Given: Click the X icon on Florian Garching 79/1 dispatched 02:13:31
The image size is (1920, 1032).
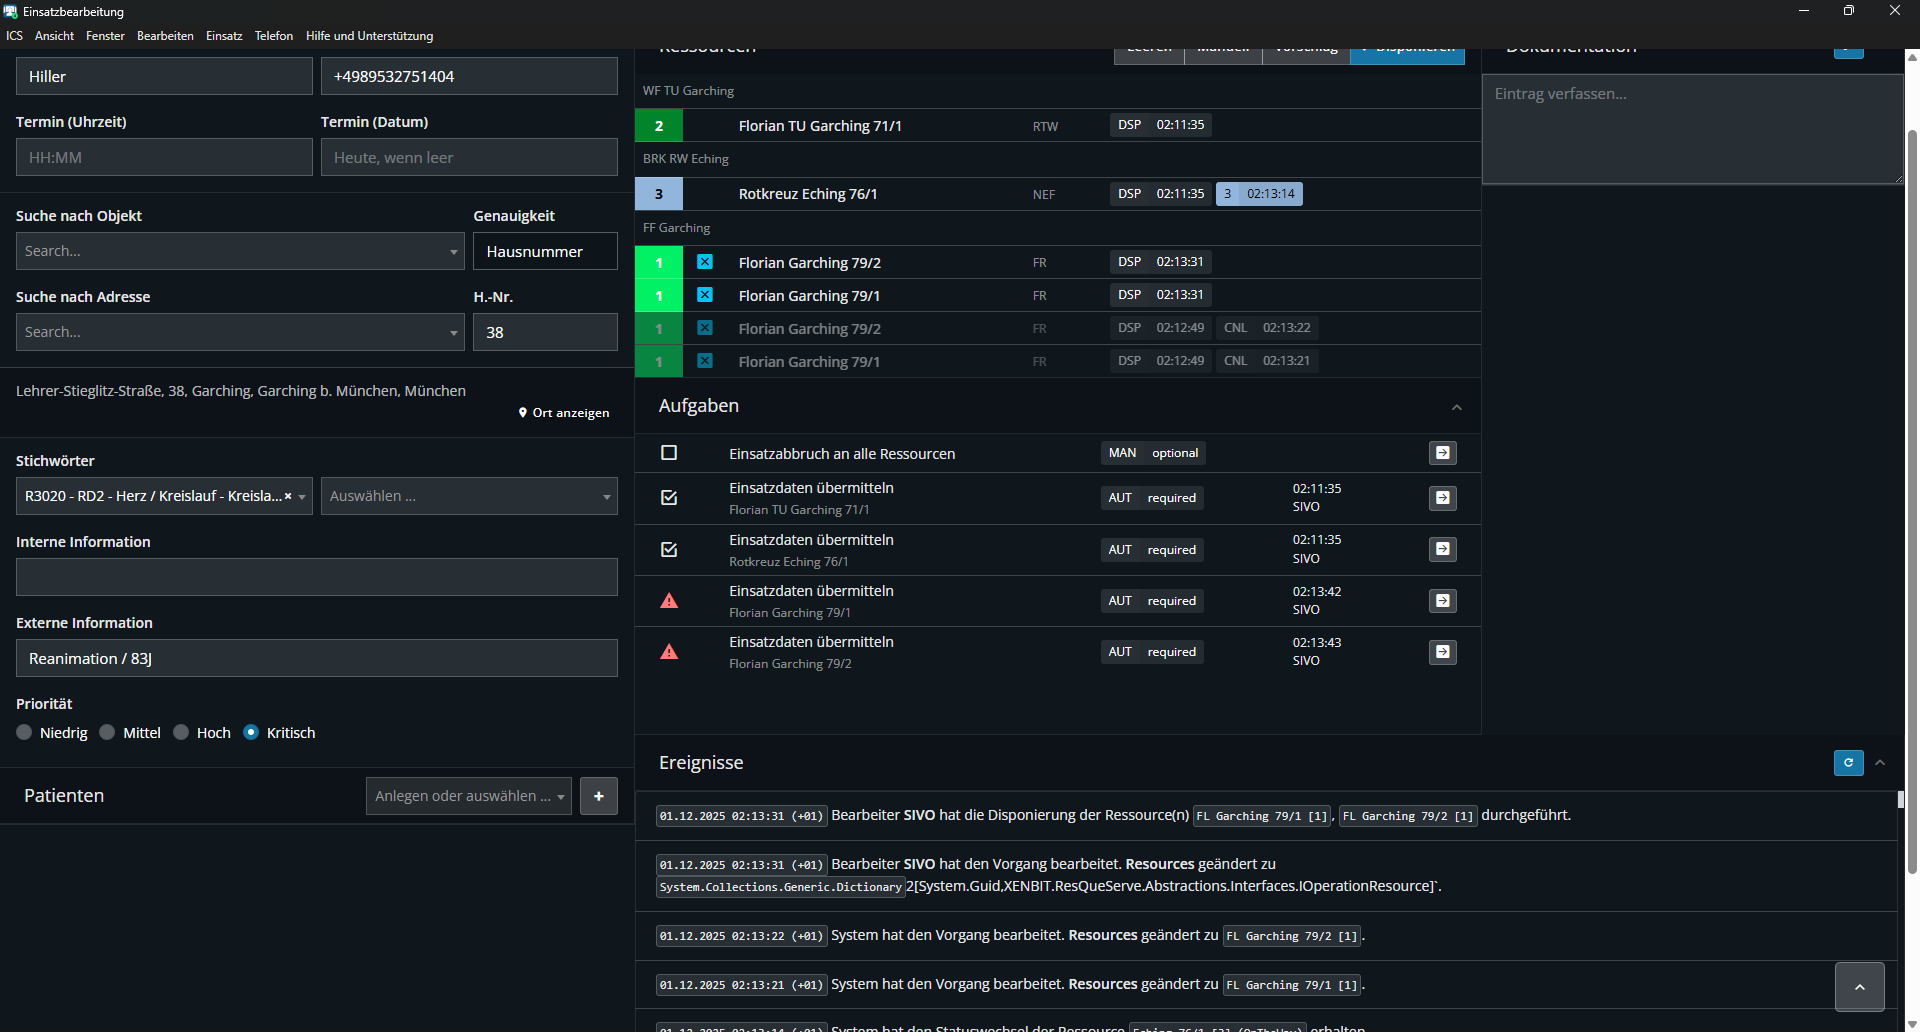Looking at the screenshot, I should pos(705,295).
